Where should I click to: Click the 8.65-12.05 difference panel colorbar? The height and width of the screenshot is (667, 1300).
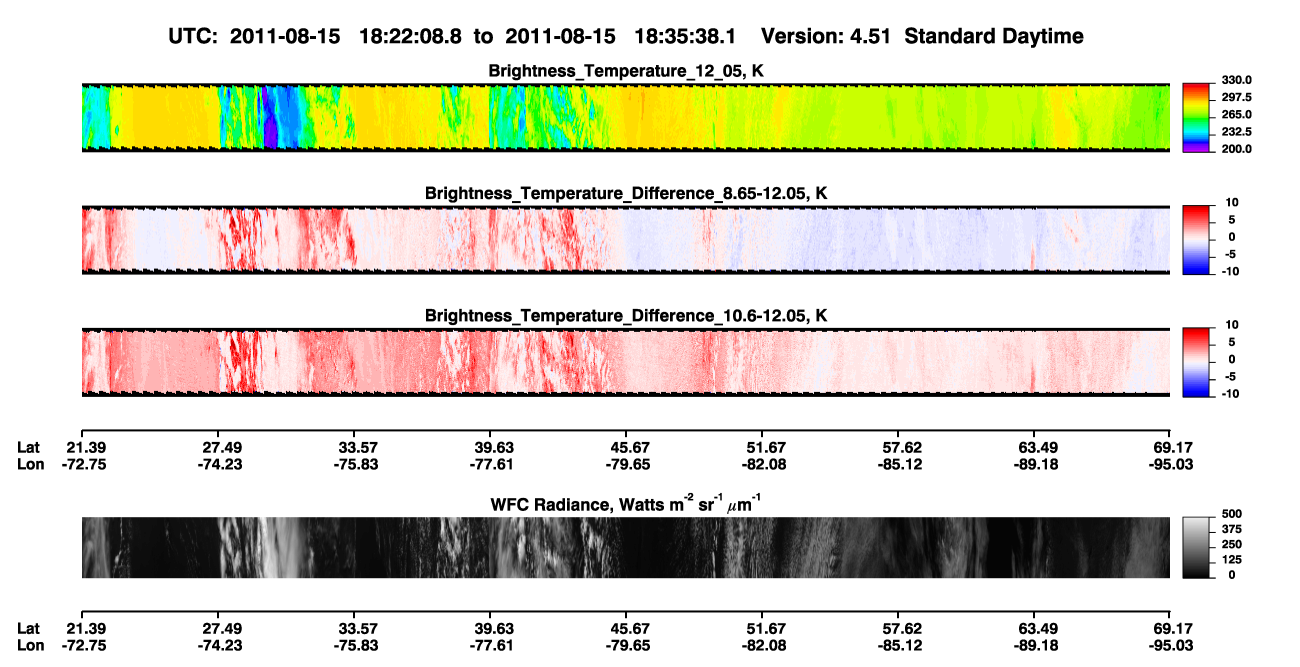(x=1197, y=239)
